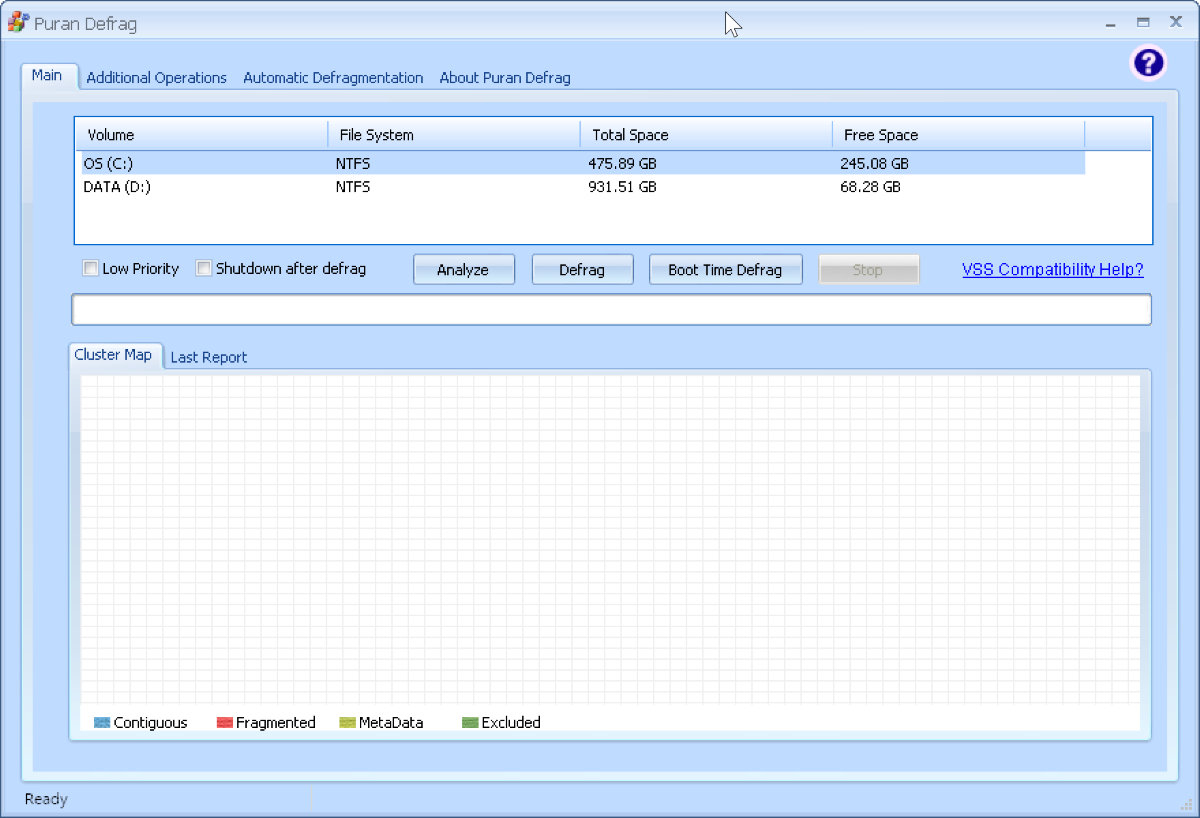Click the Contiguous blue legend swatch
This screenshot has width=1200, height=818.
point(101,722)
